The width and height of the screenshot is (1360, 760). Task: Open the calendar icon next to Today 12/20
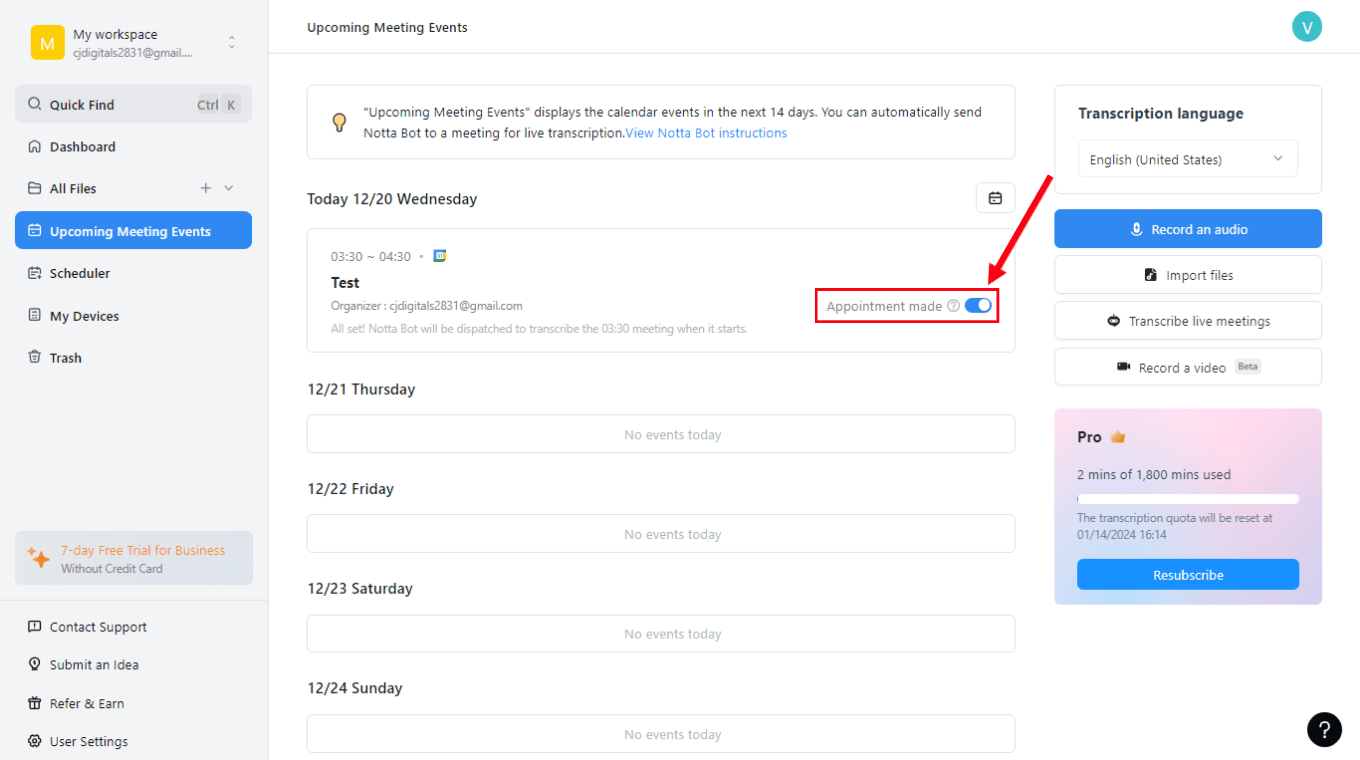pyautogui.click(x=995, y=198)
